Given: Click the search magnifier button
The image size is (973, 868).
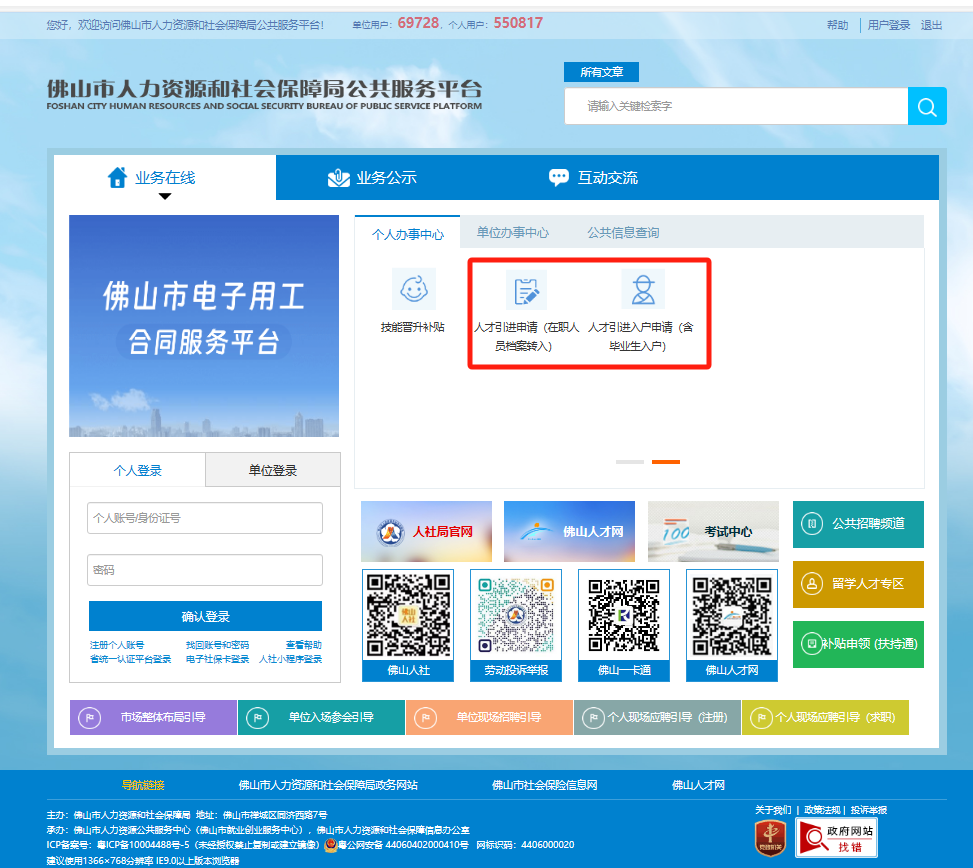Looking at the screenshot, I should tap(927, 106).
